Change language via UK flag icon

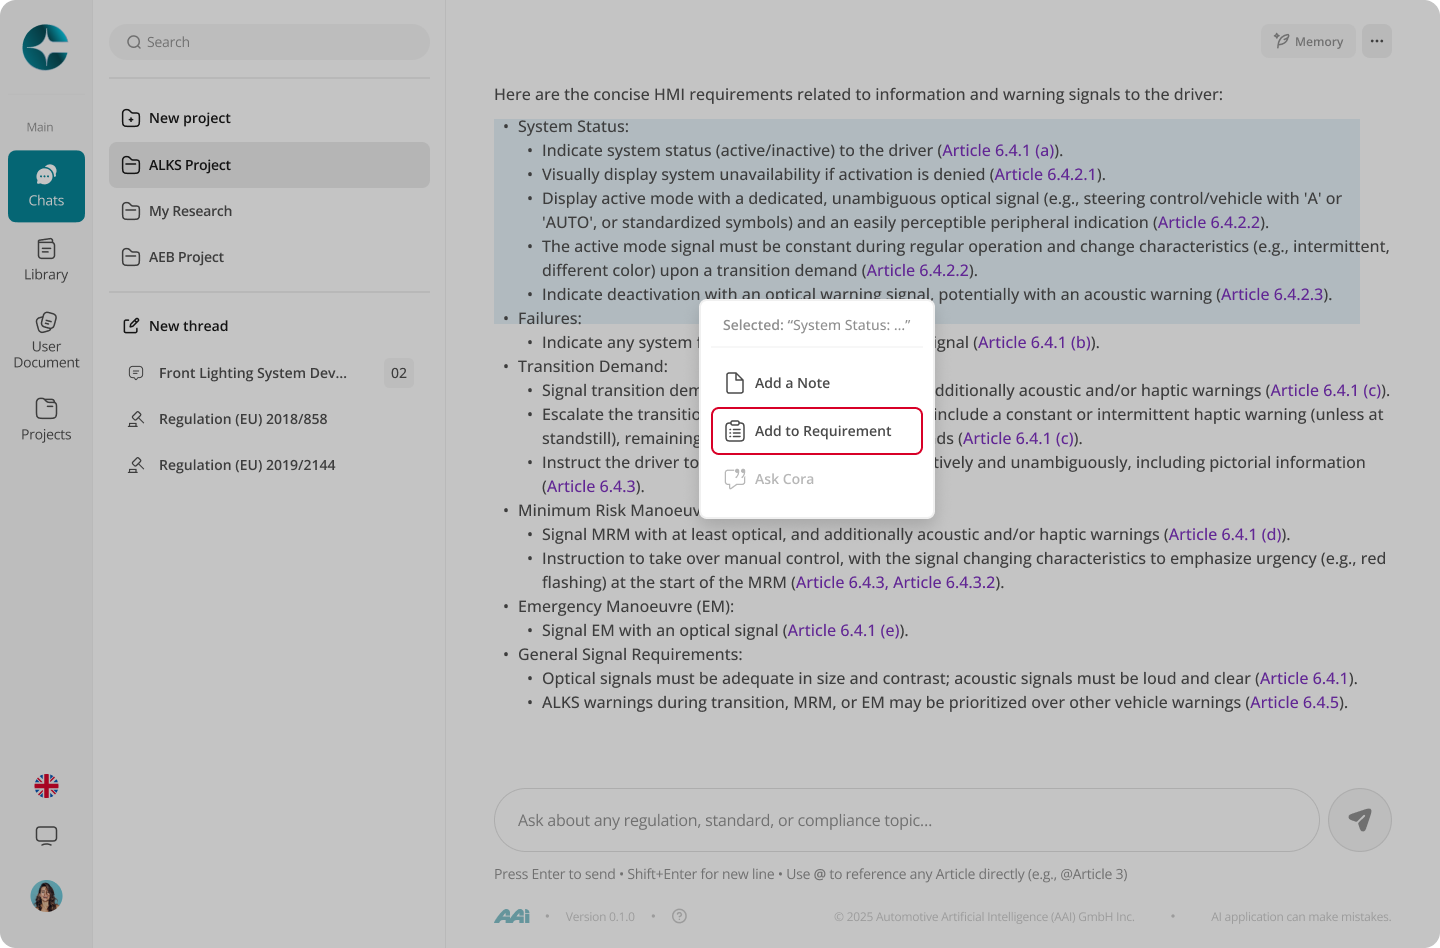(x=46, y=786)
